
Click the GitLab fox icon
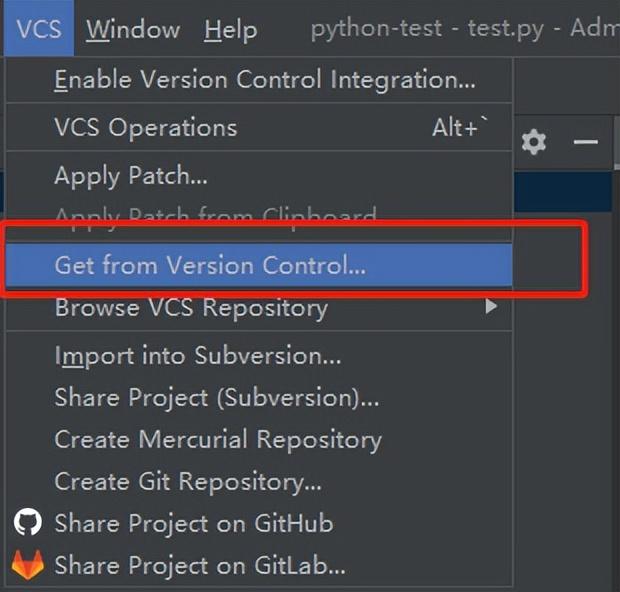(28, 564)
